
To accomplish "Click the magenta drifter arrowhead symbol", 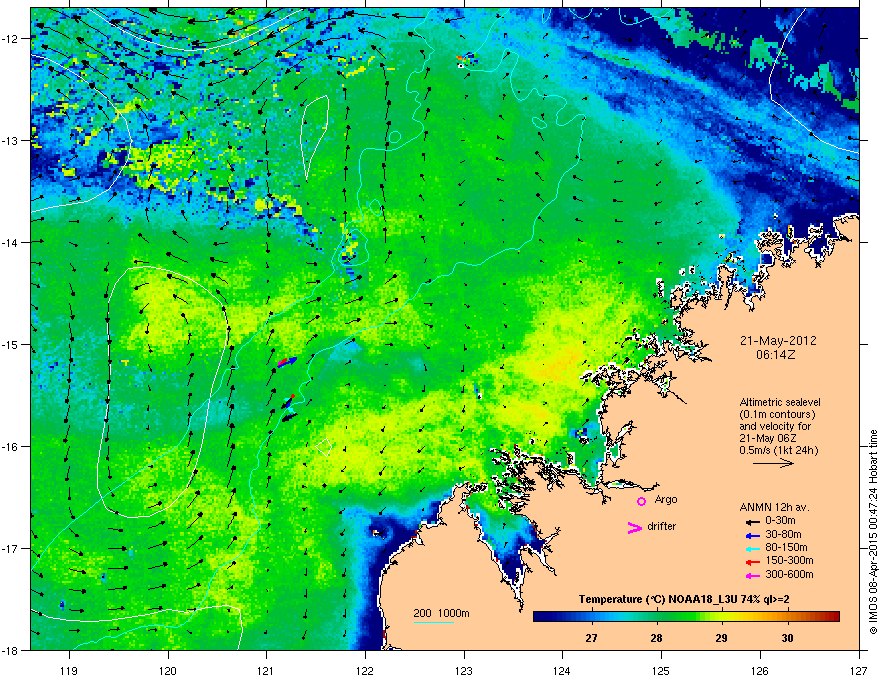I will click(x=634, y=528).
